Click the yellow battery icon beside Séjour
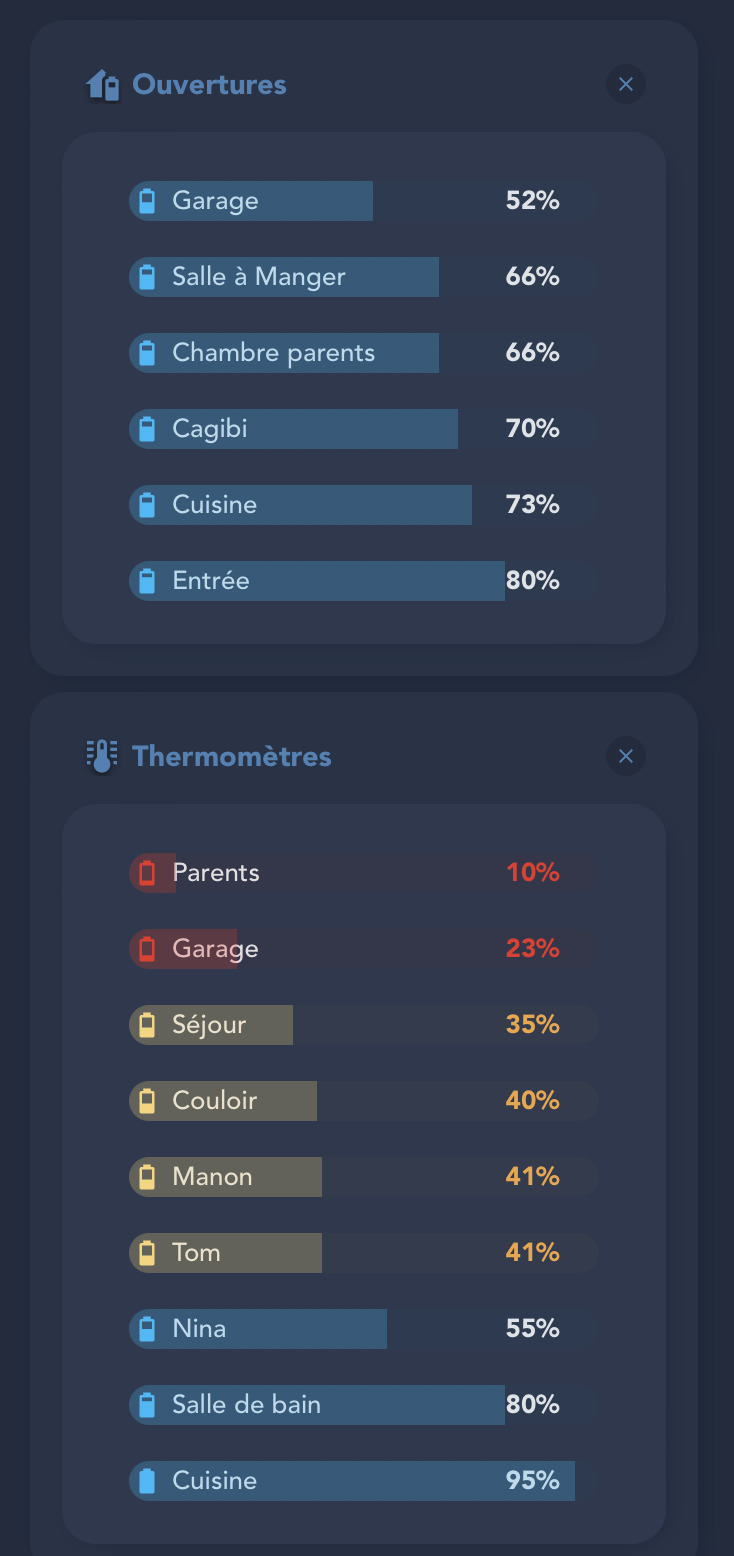Viewport: 734px width, 1556px height. tap(147, 1025)
